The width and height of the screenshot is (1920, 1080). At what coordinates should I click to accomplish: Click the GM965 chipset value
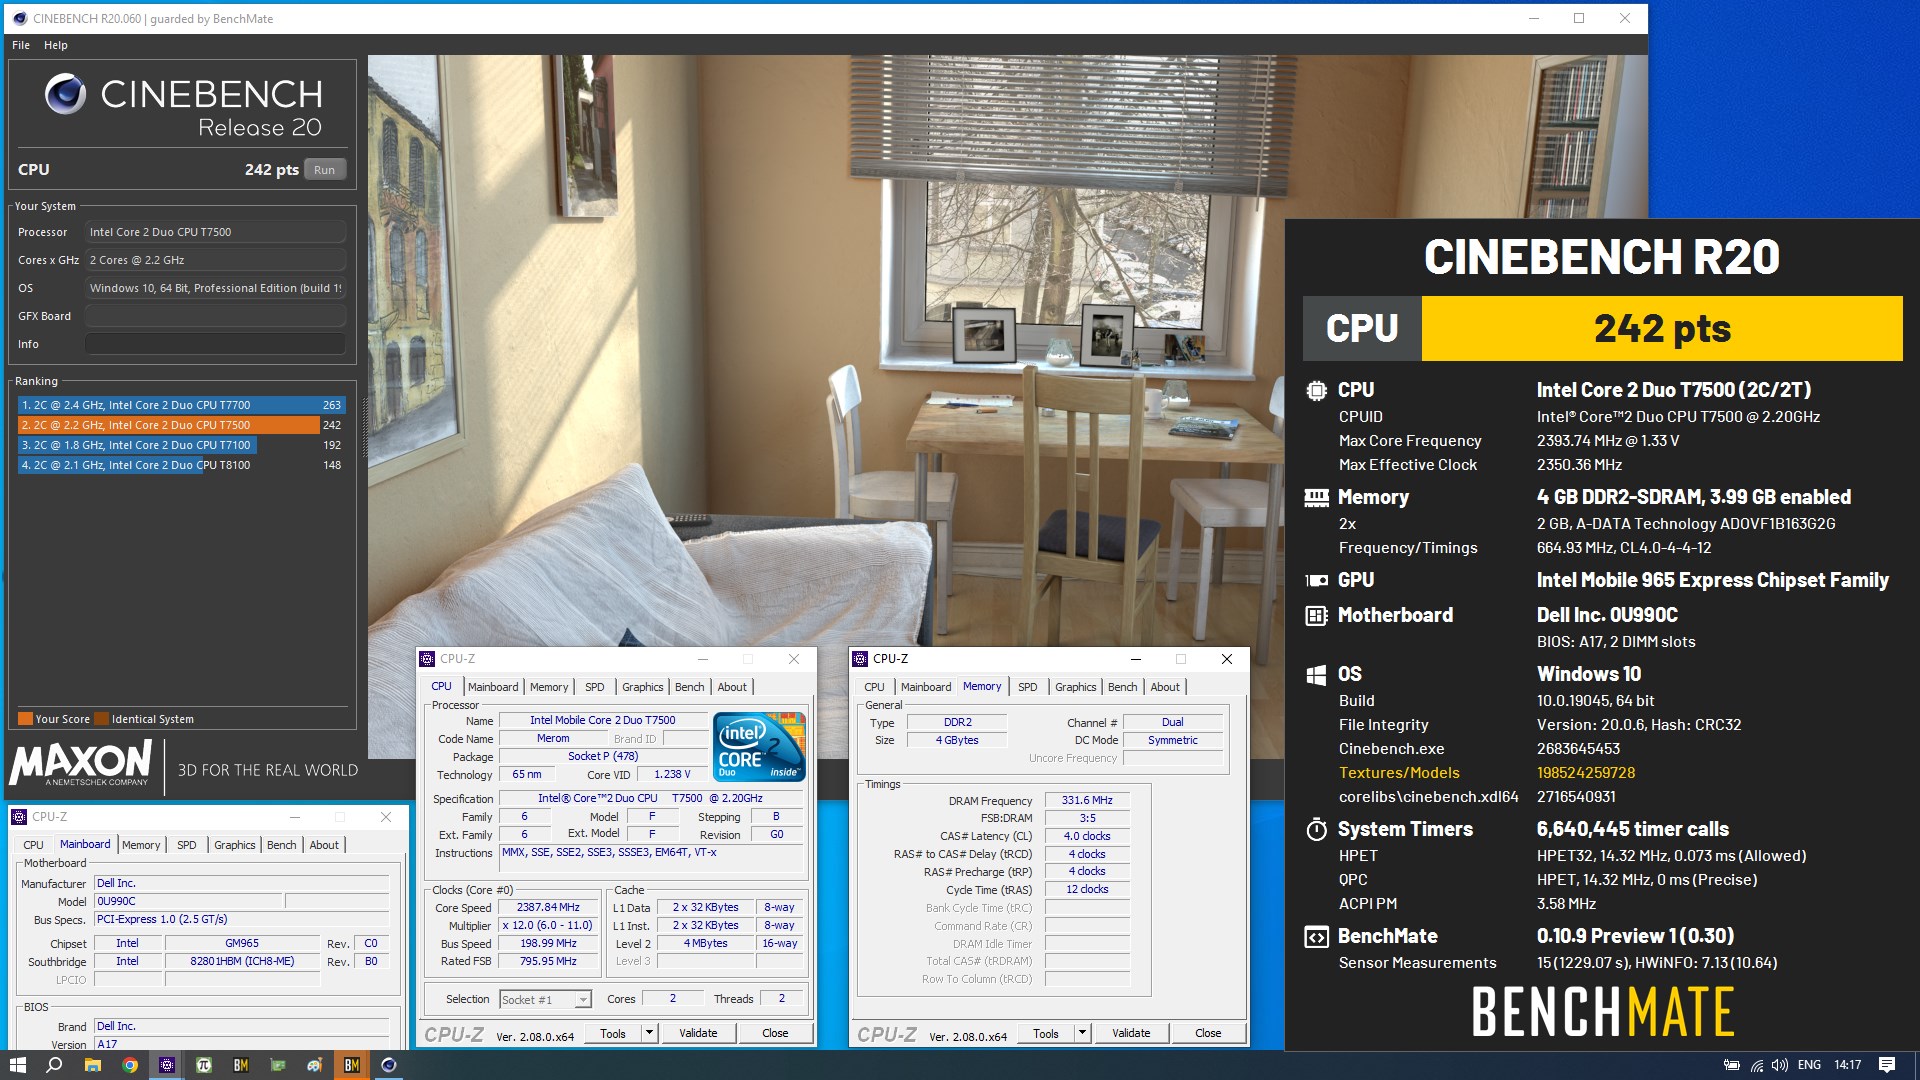pyautogui.click(x=242, y=943)
